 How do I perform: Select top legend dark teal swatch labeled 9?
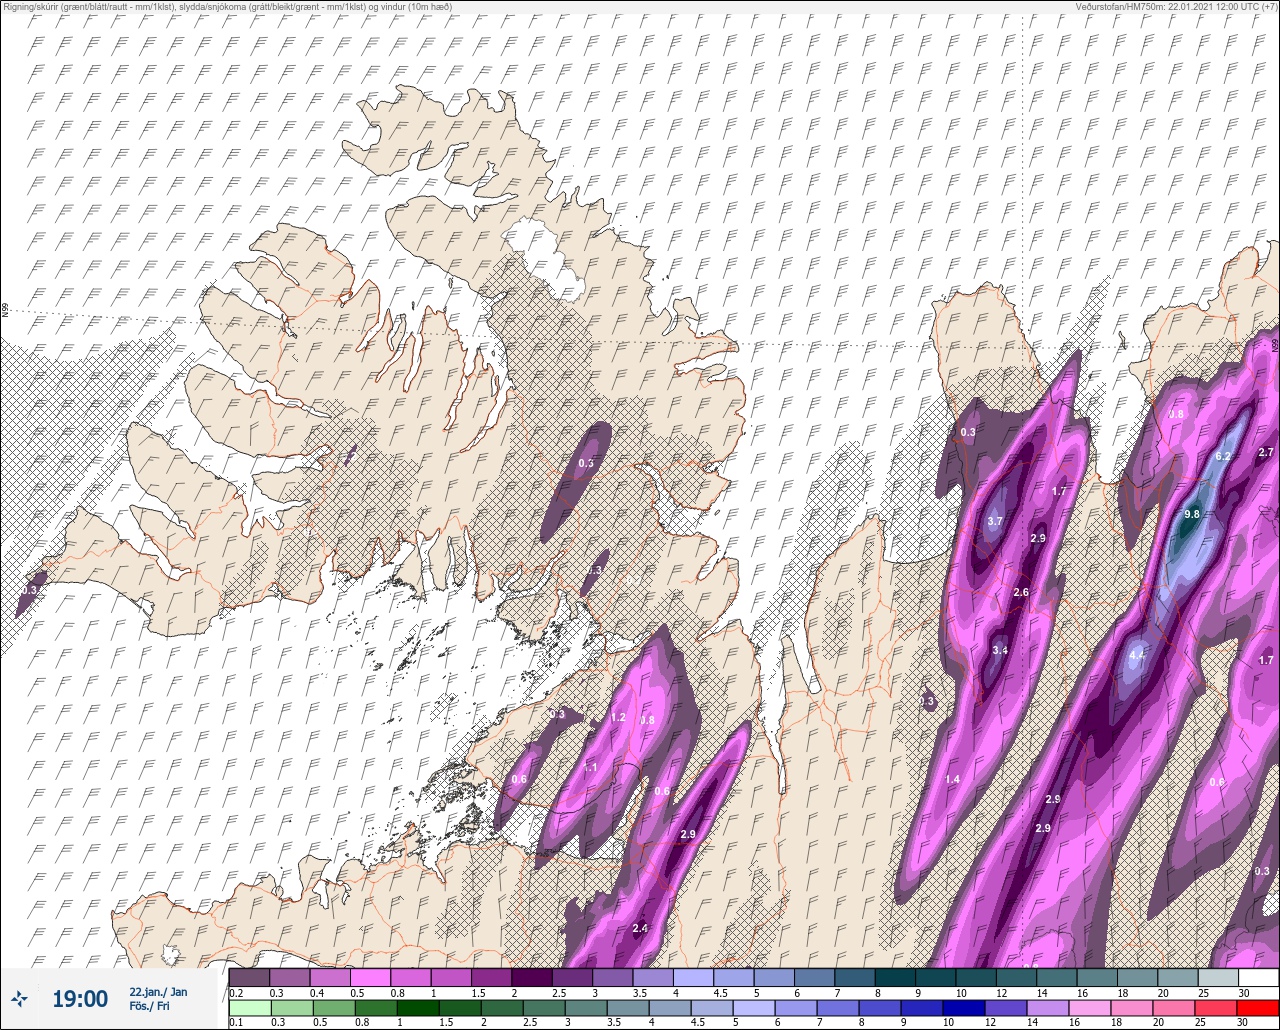tap(935, 977)
